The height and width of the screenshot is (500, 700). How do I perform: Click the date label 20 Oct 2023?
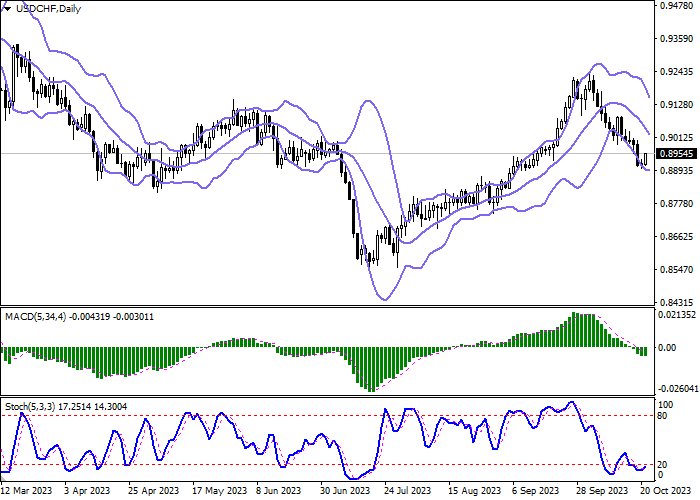coord(666,491)
